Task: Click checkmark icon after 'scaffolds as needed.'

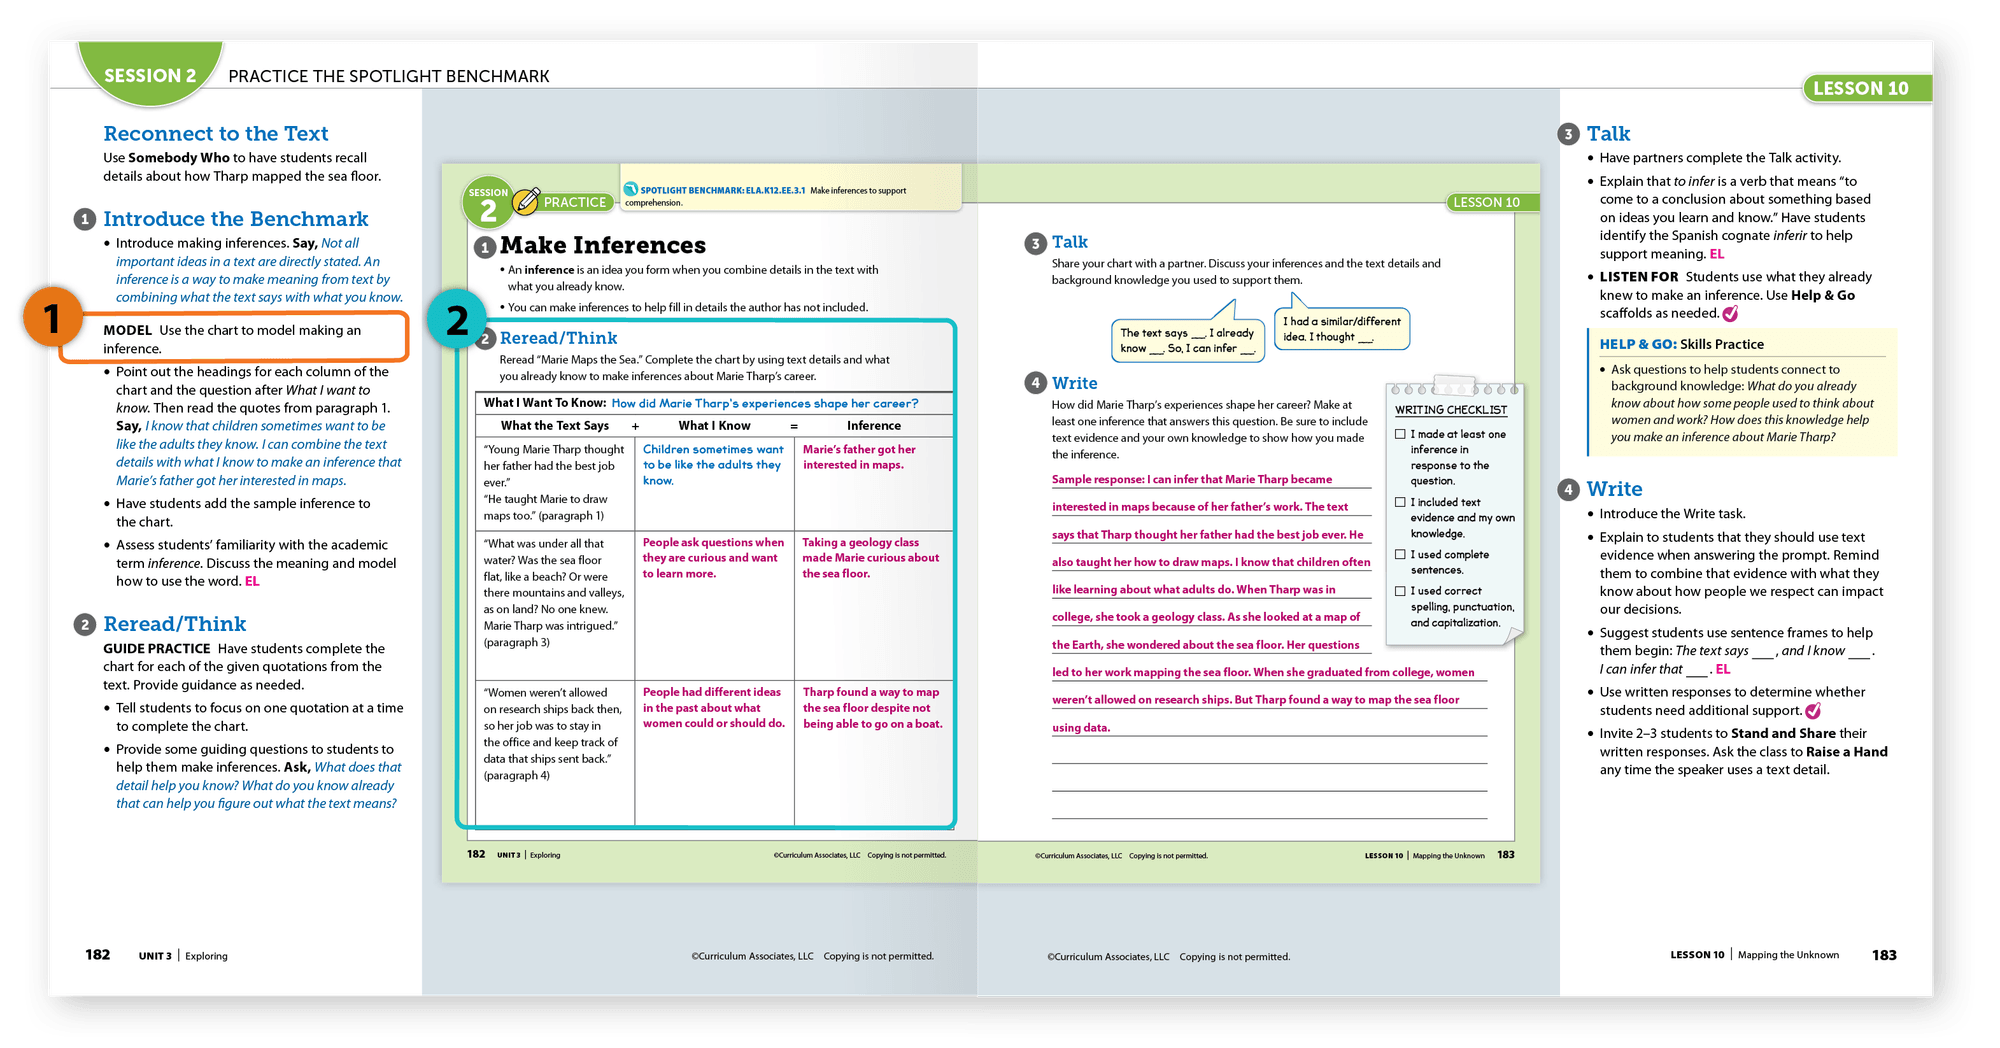Action: pyautogui.click(x=1730, y=313)
